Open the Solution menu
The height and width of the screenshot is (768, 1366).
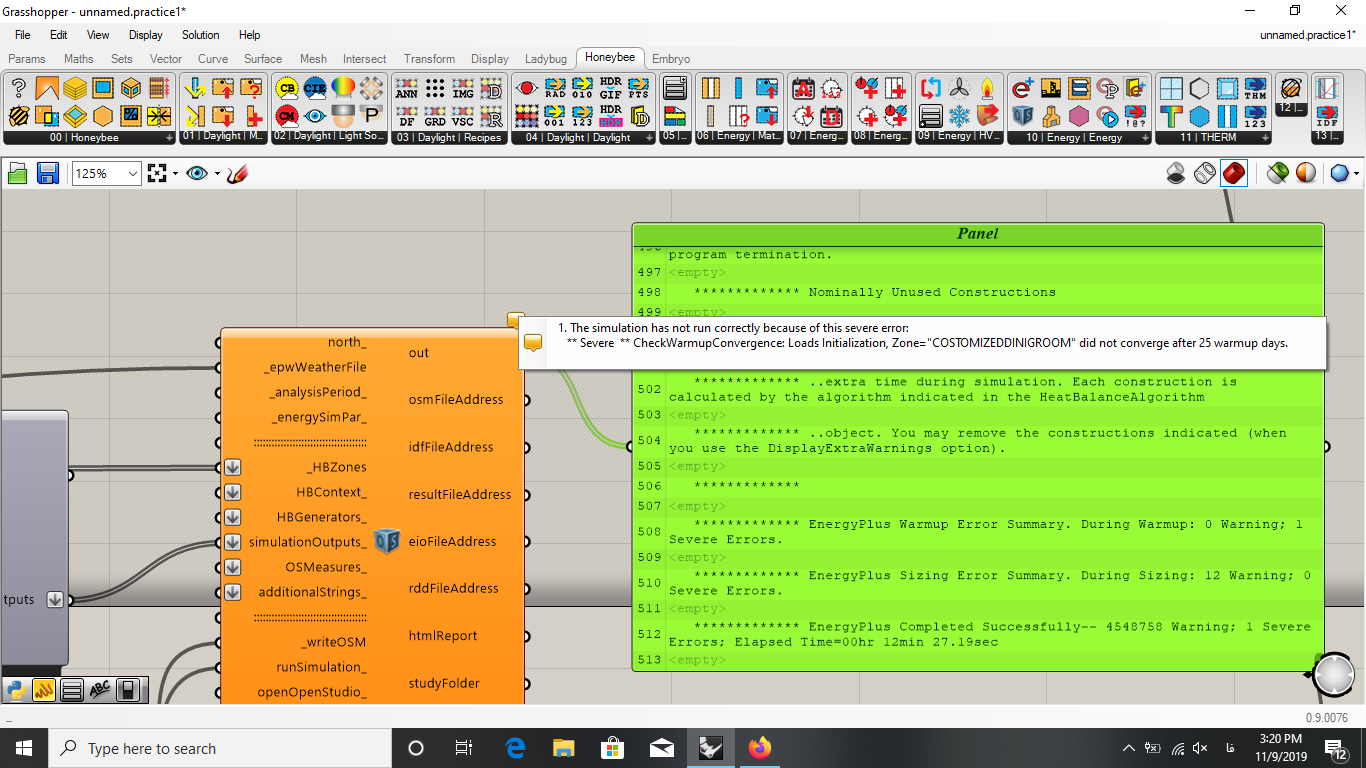[x=200, y=35]
